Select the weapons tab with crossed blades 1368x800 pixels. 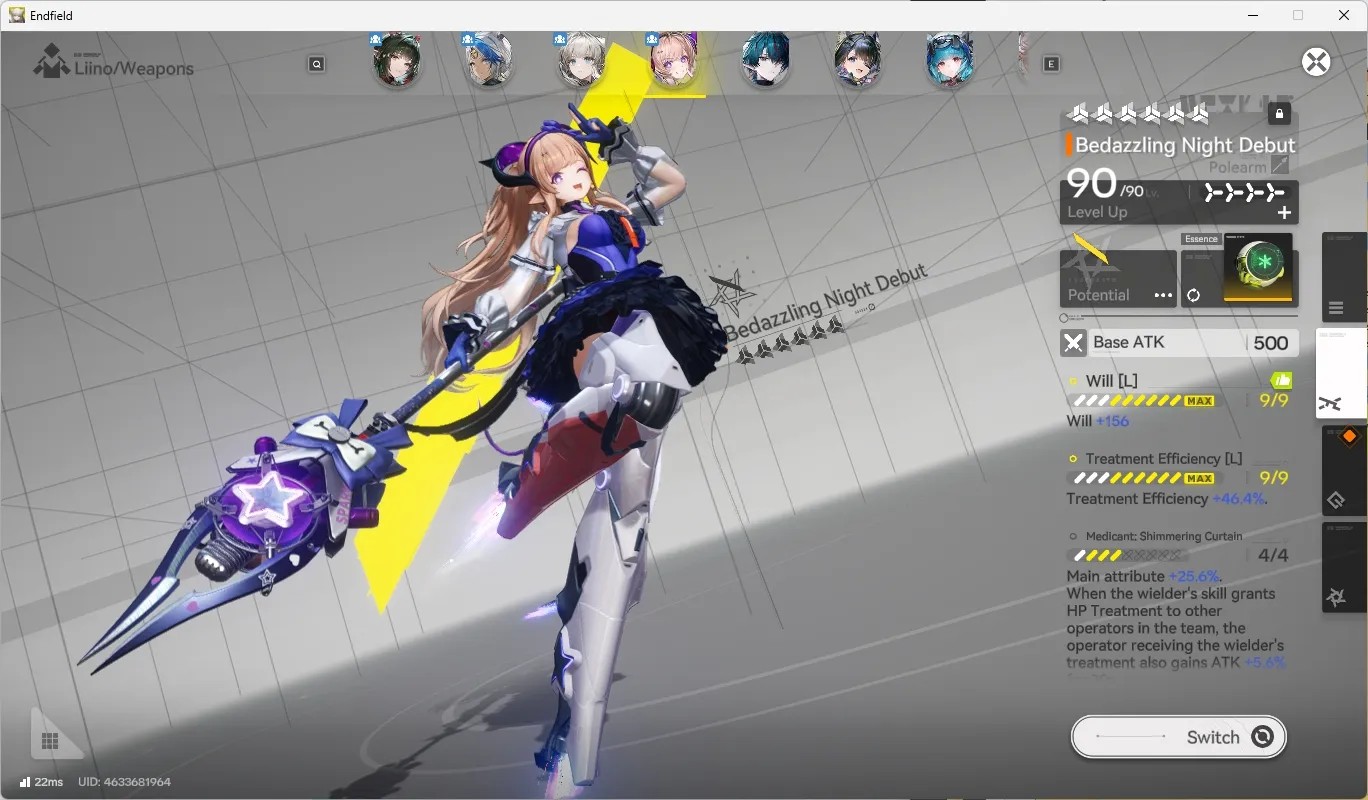[x=1341, y=374]
